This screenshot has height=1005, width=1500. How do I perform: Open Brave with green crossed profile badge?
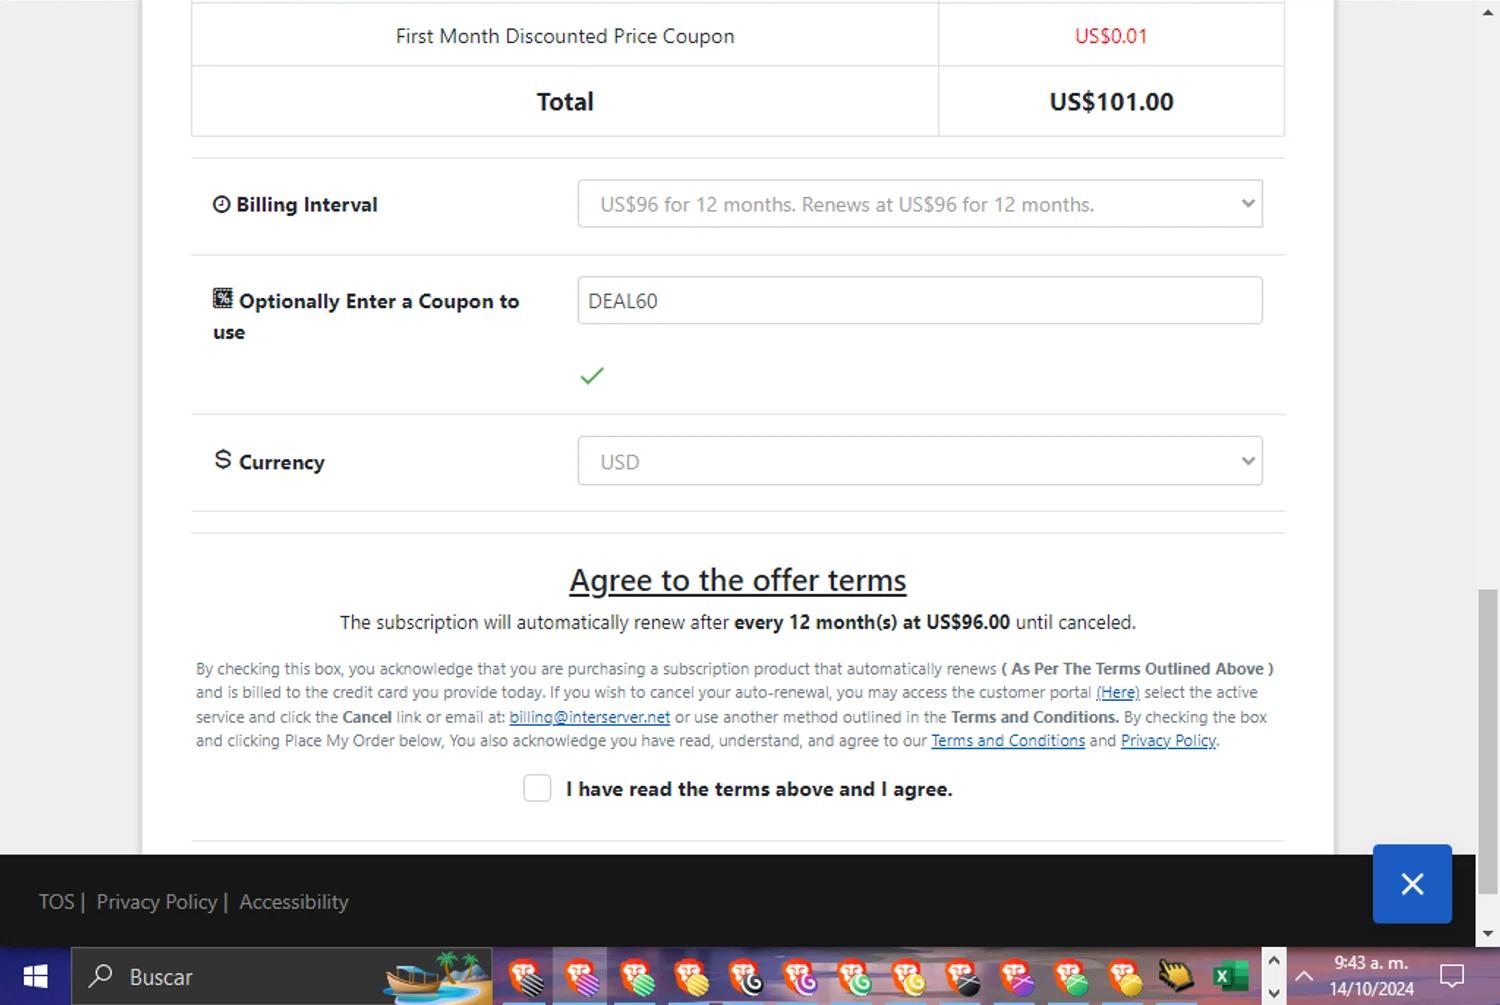tap(1071, 977)
